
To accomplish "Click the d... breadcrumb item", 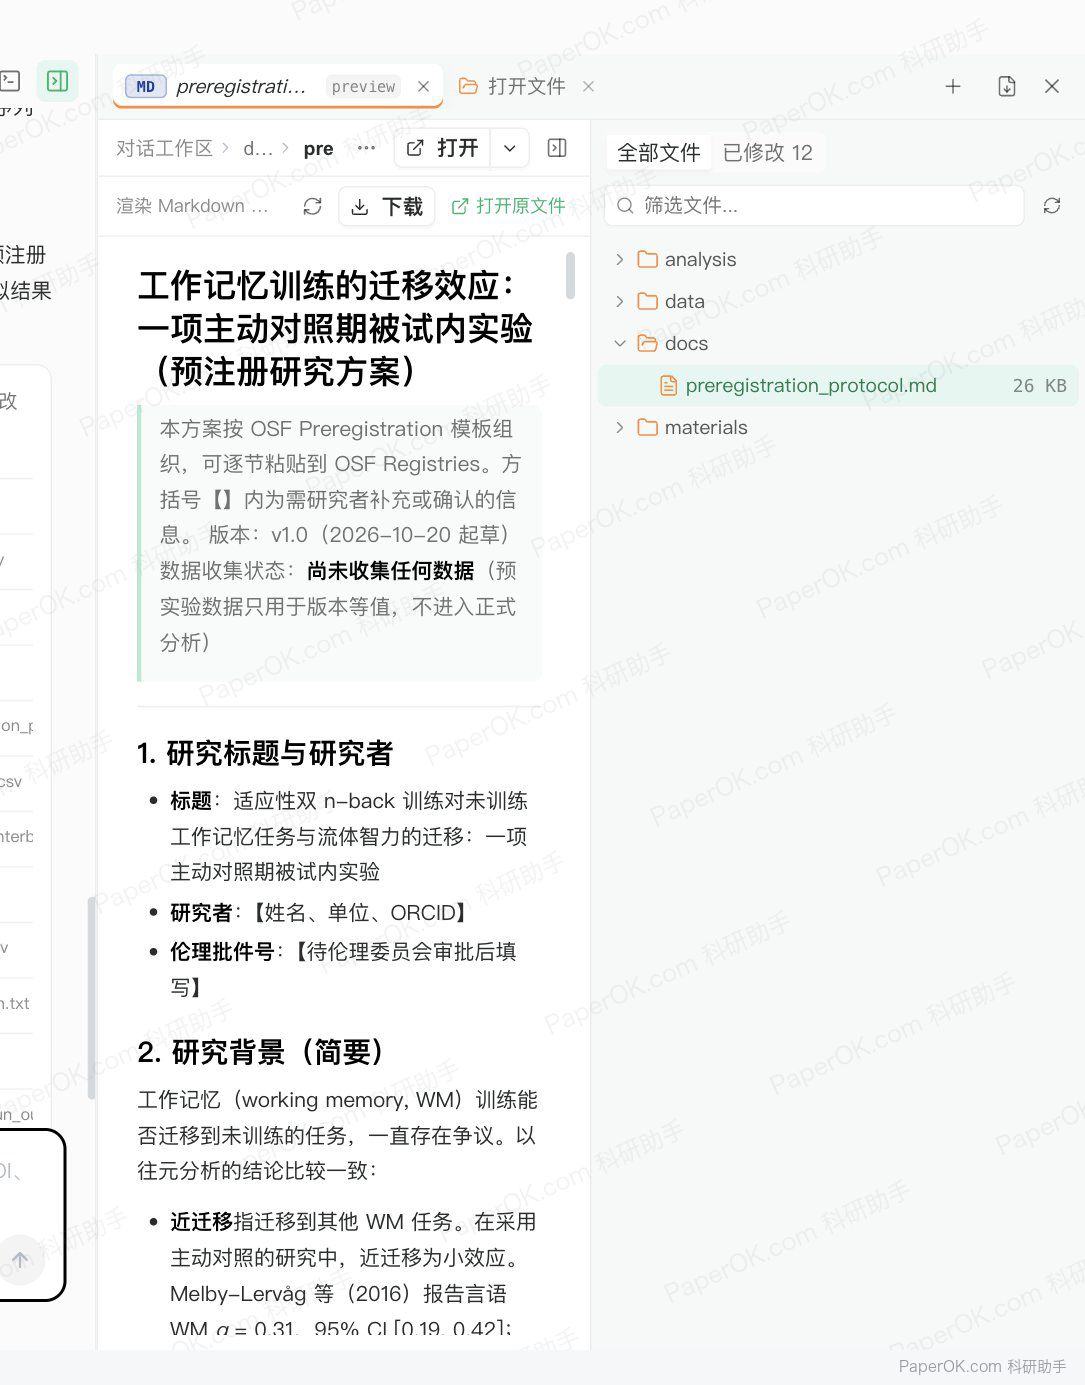I will coord(257,149).
